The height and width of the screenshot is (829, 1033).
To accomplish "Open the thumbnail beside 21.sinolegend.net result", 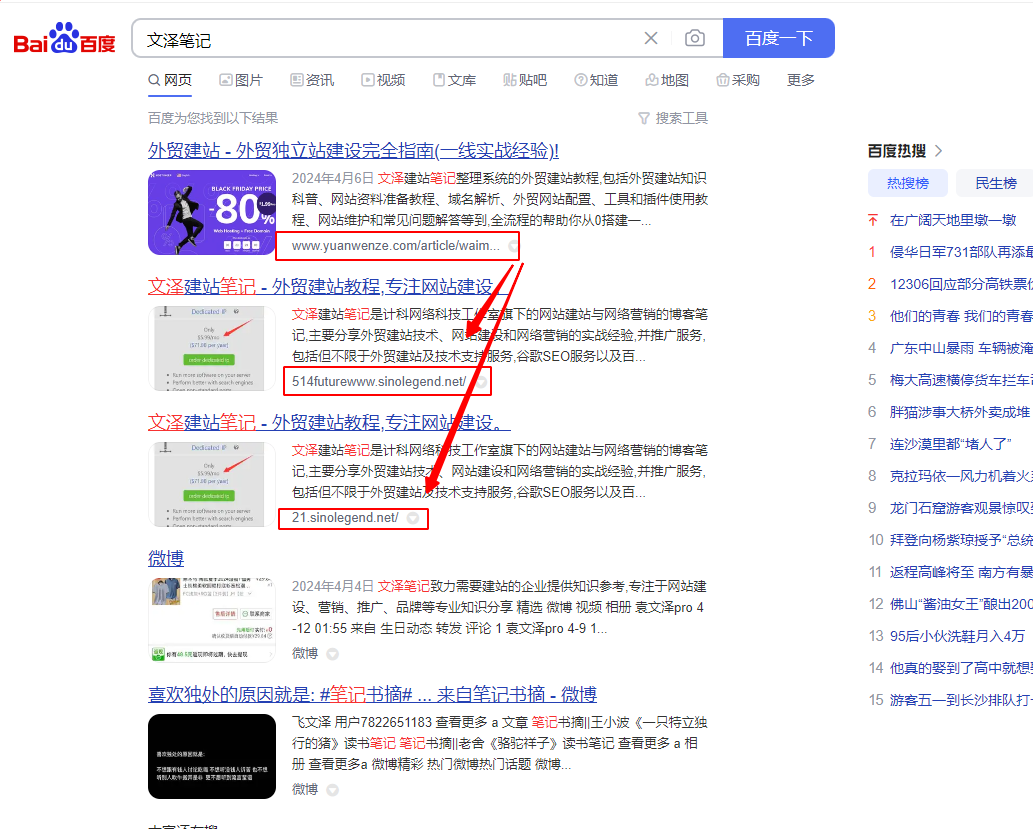I will pyautogui.click(x=212, y=484).
